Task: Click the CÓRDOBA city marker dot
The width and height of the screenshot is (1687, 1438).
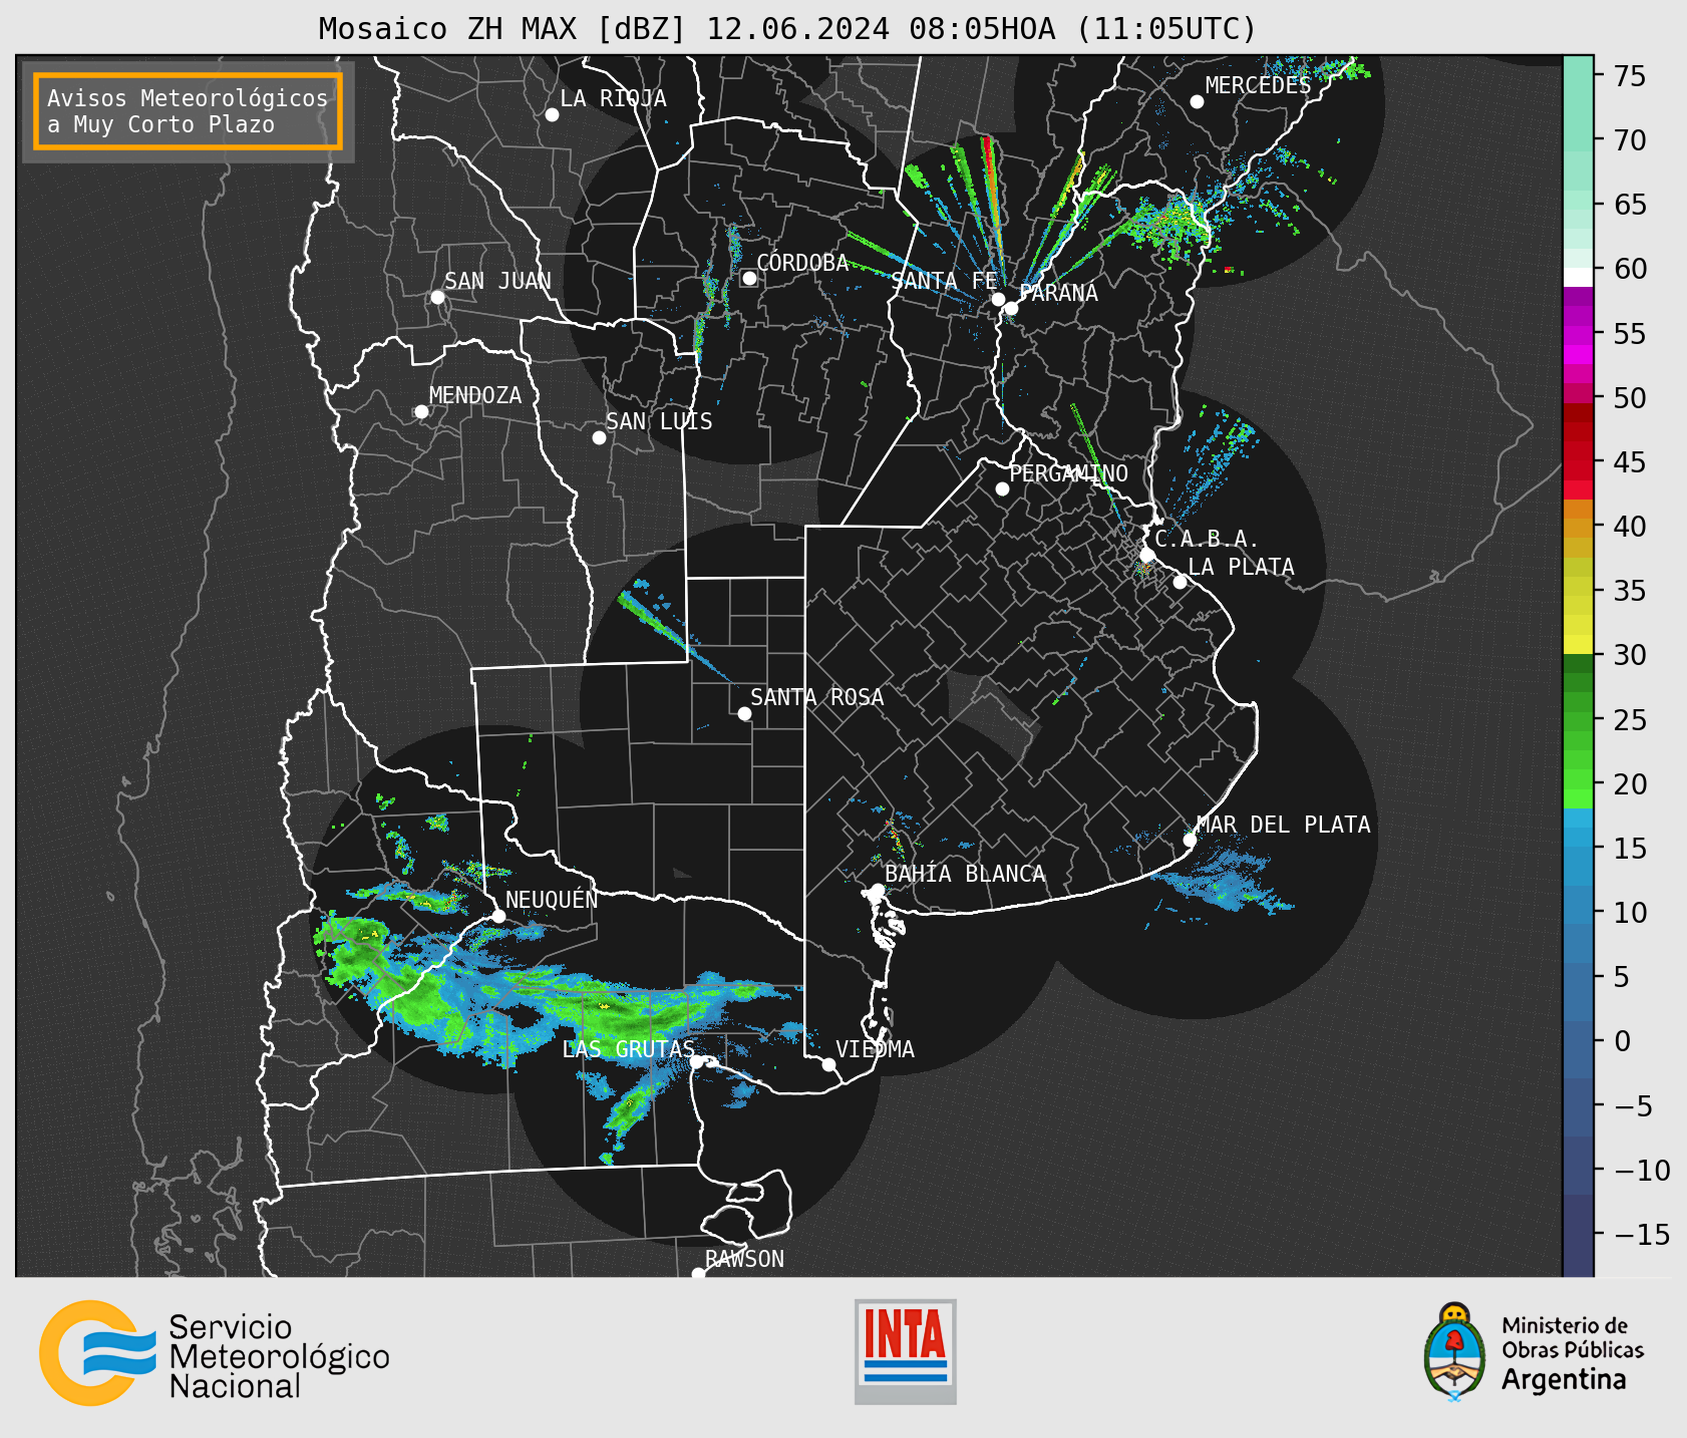Action: click(x=749, y=278)
